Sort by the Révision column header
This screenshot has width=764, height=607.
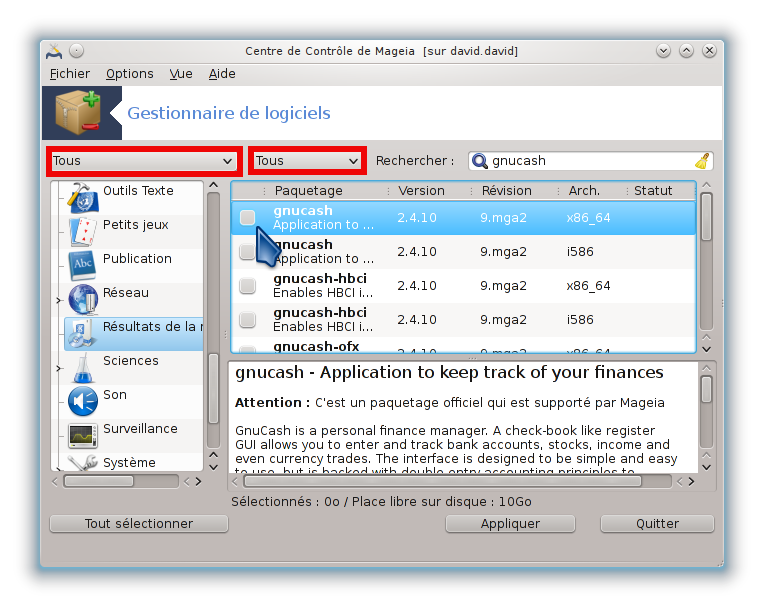click(x=507, y=190)
